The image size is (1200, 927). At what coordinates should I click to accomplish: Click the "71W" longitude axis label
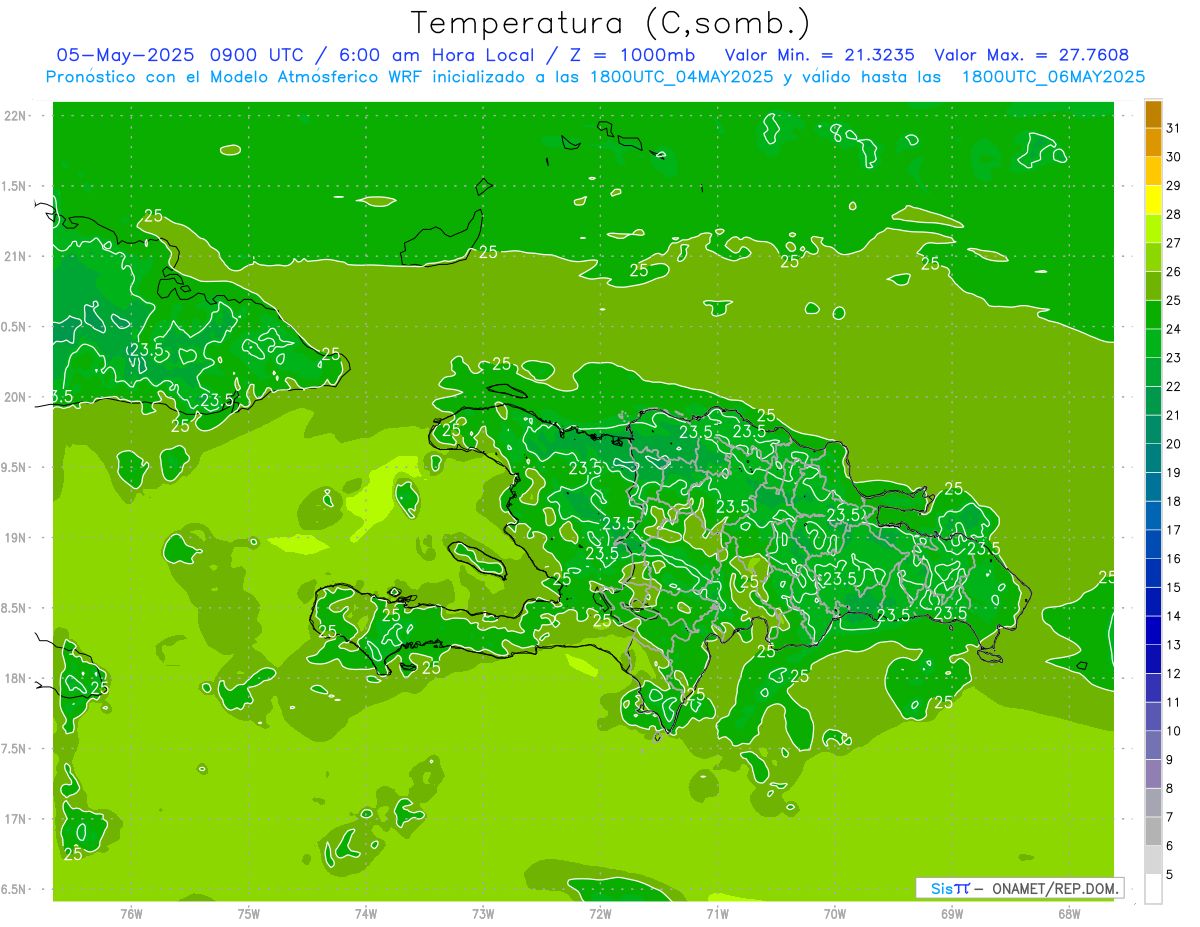(x=717, y=913)
